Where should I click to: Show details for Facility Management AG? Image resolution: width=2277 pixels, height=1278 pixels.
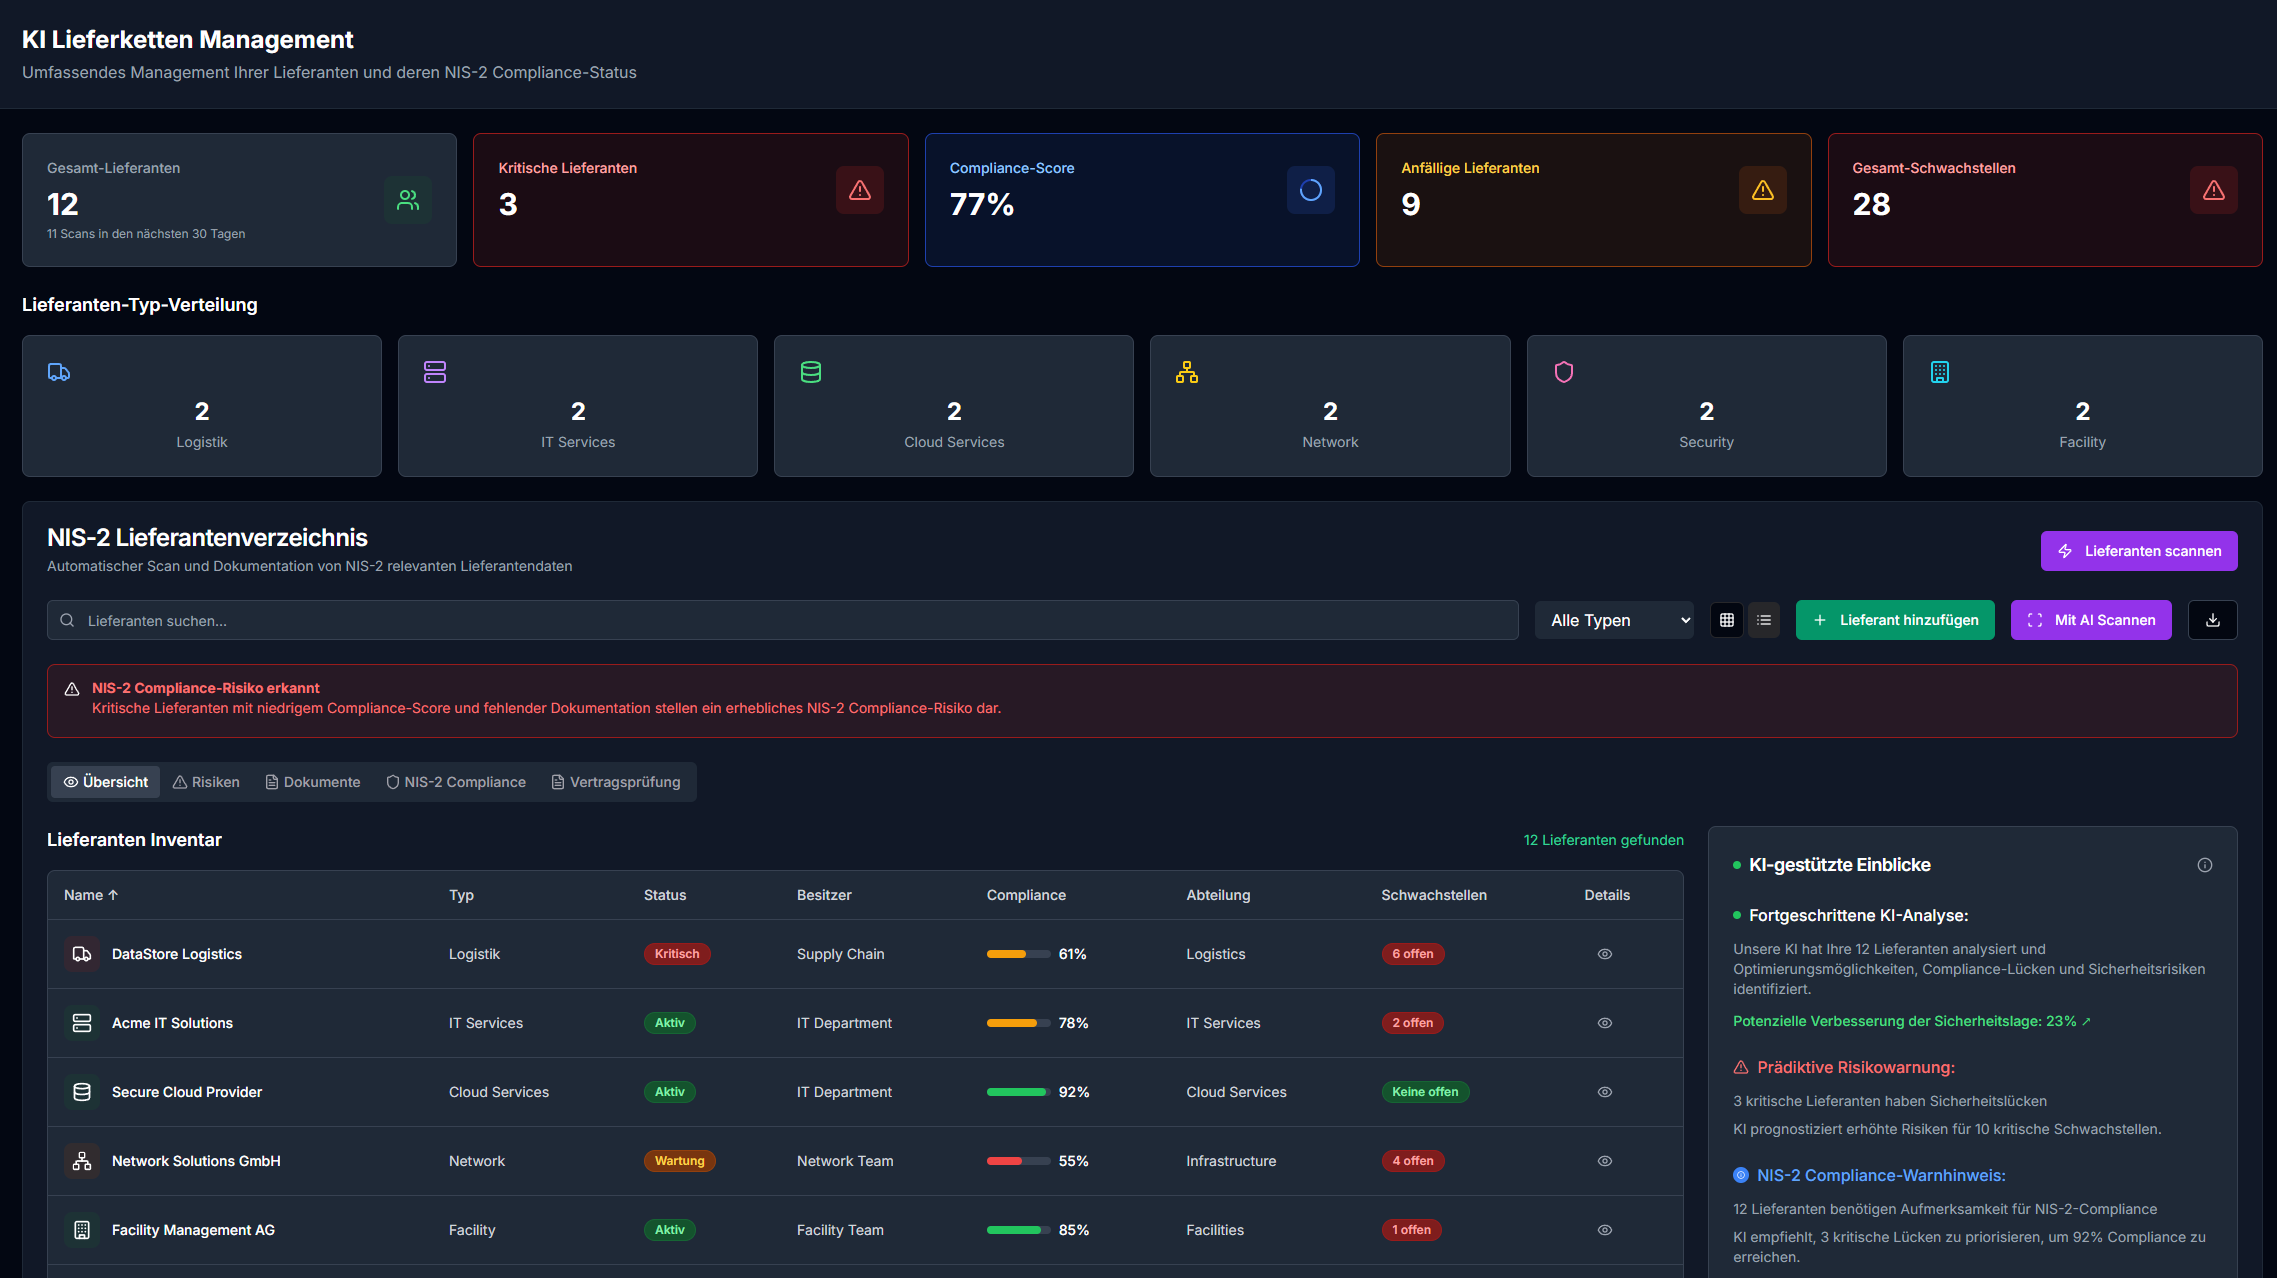1605,1230
